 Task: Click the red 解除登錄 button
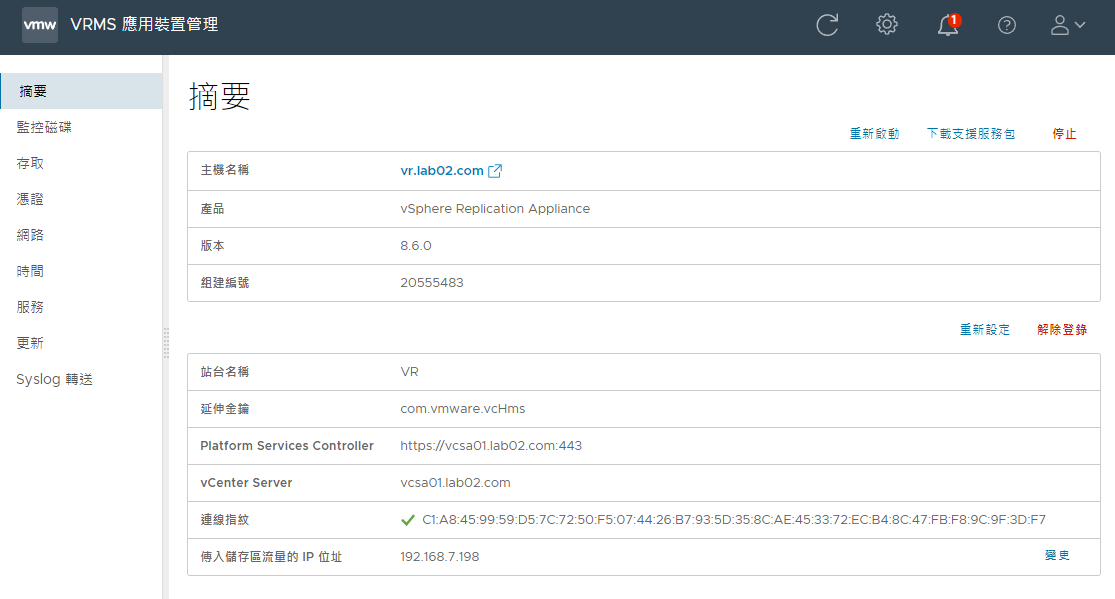tap(1062, 329)
